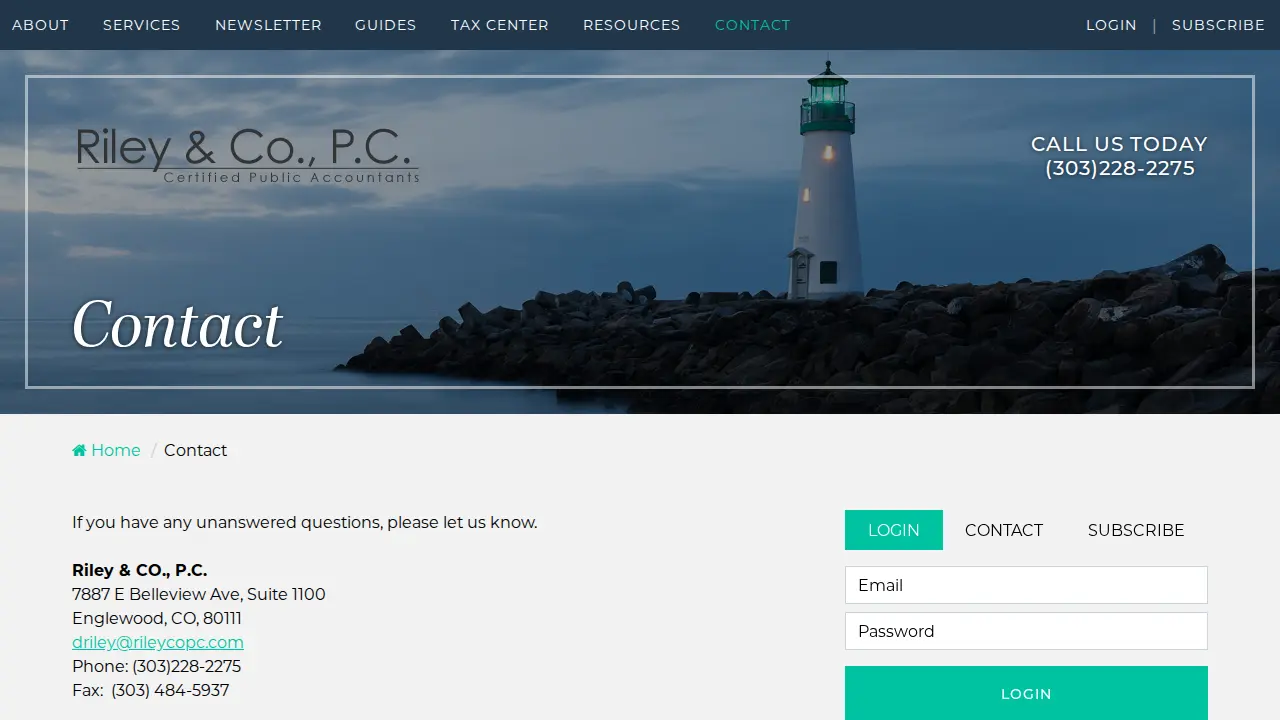Click the bold 'Riley & CO., P.C.' name
Screen dimensions: 1280x720
coord(140,570)
